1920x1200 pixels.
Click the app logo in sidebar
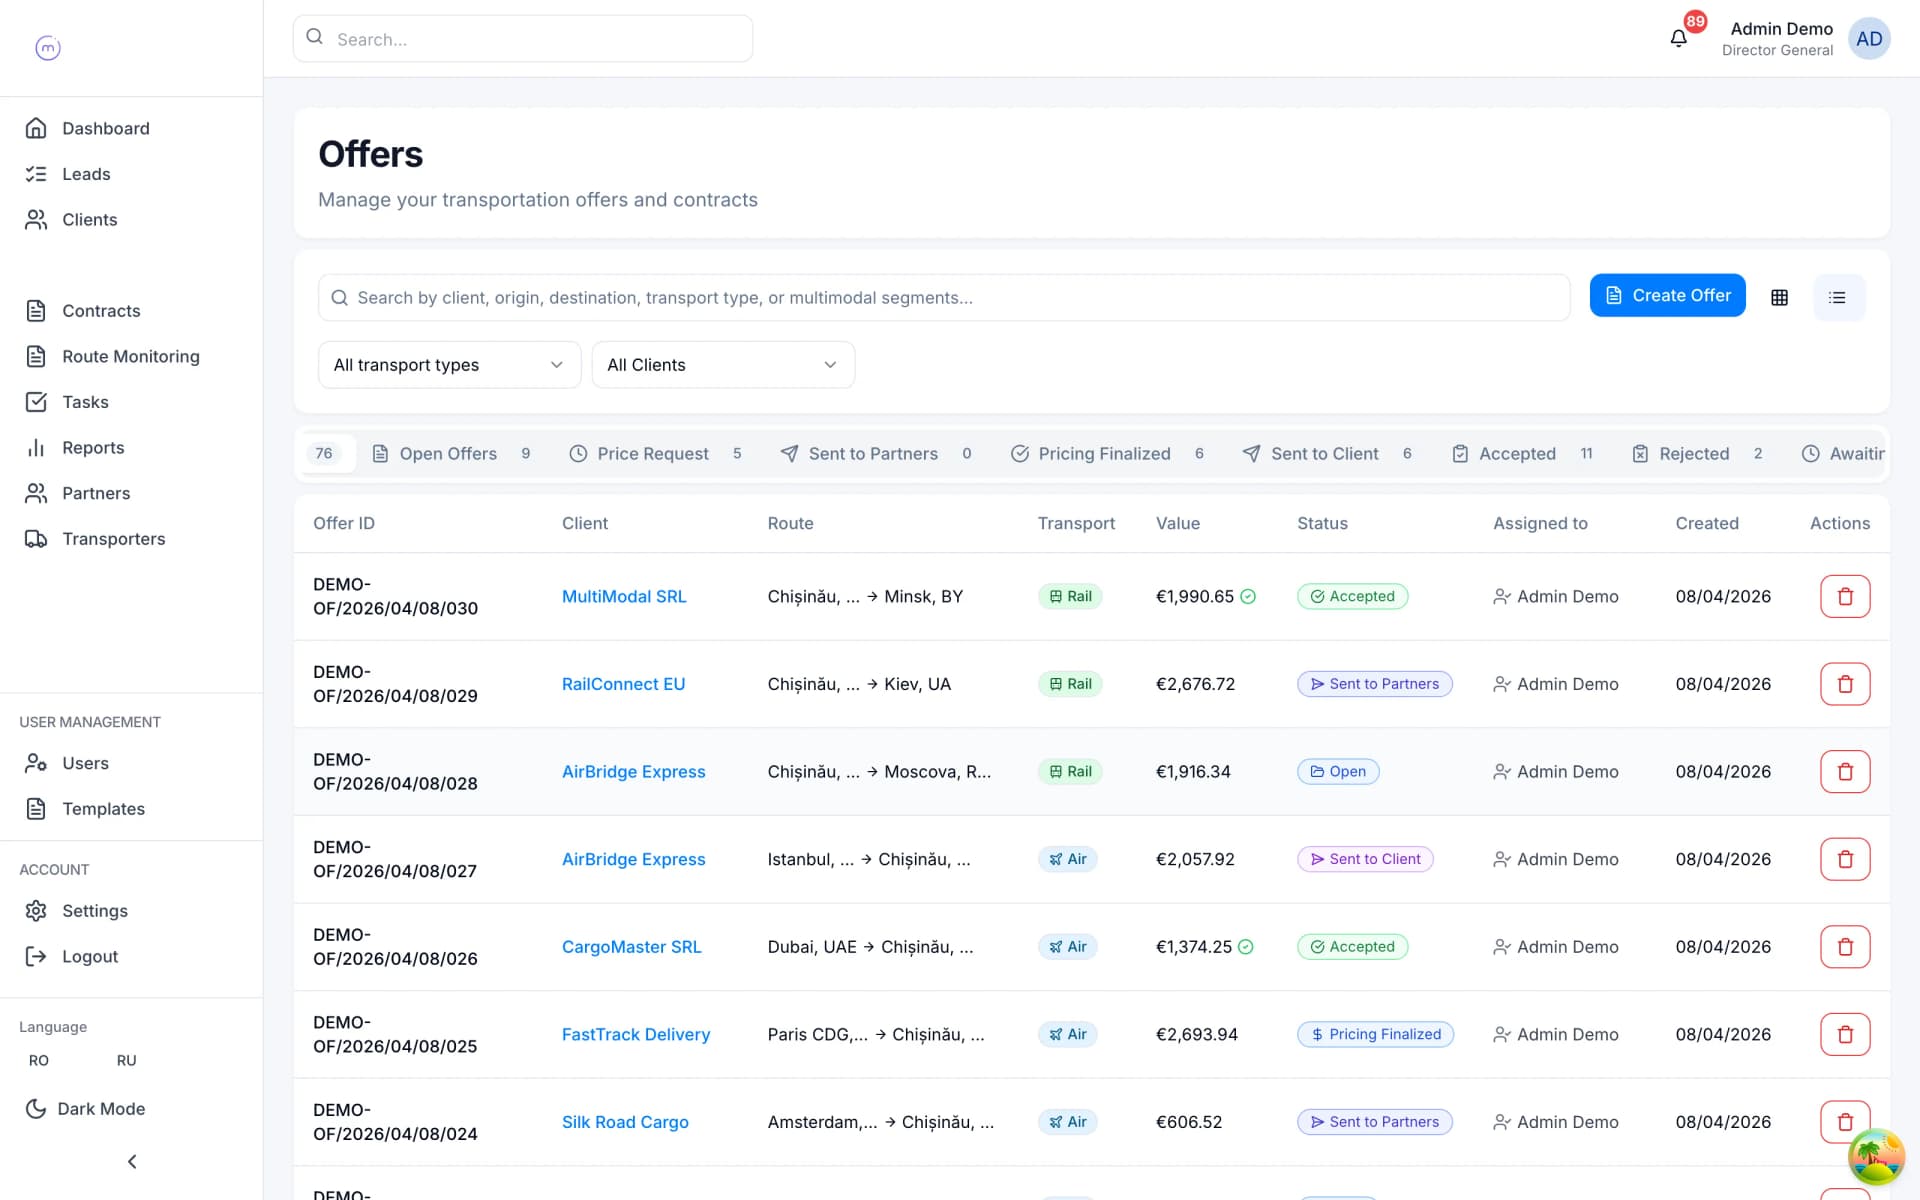click(48, 47)
